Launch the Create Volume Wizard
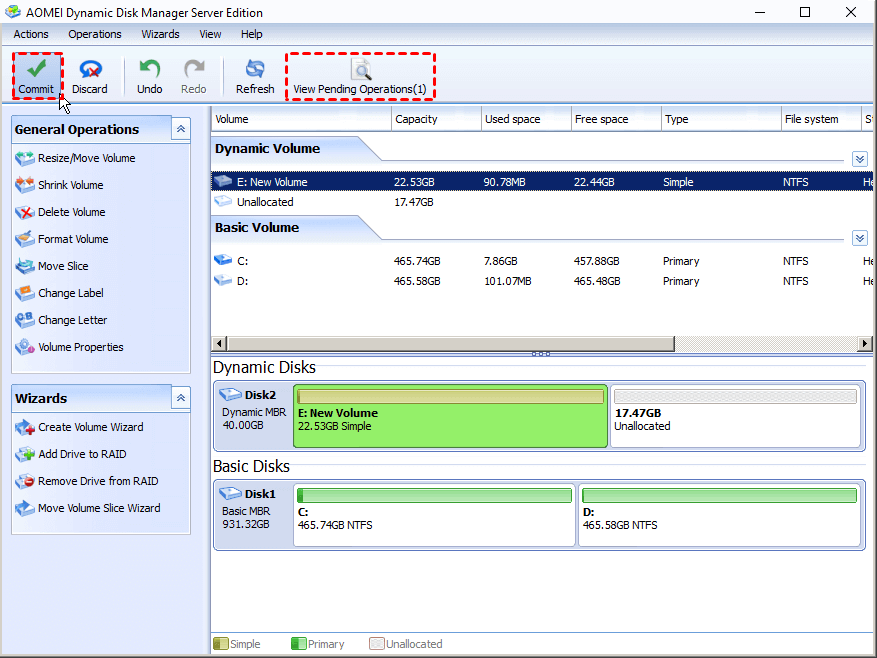This screenshot has width=877, height=658. [x=90, y=427]
